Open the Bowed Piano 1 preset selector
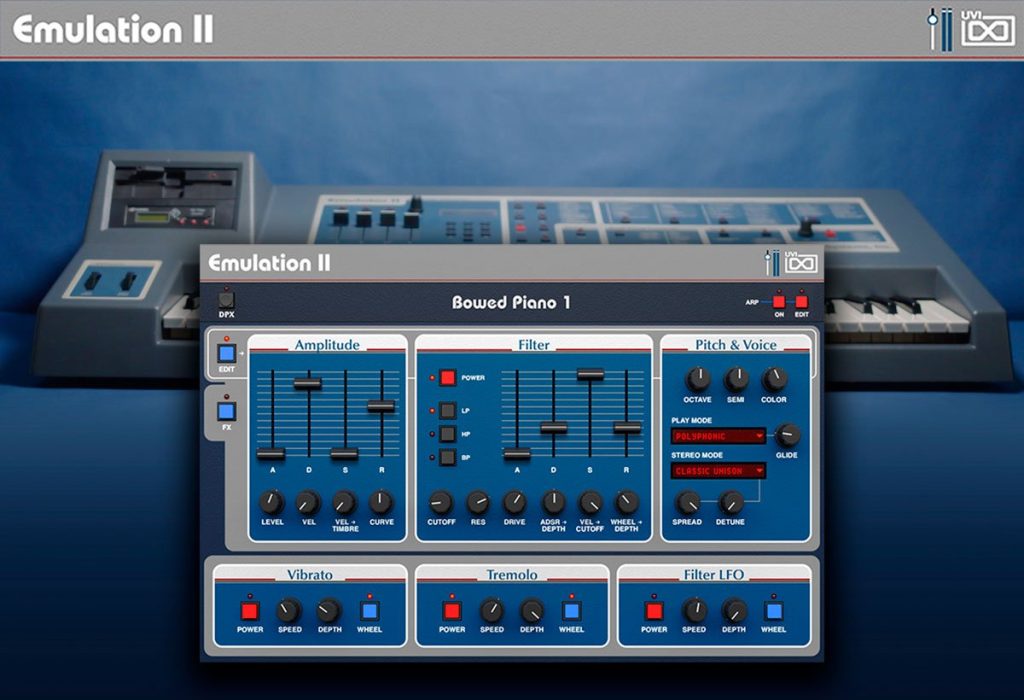Image resolution: width=1024 pixels, height=700 pixels. [511, 302]
